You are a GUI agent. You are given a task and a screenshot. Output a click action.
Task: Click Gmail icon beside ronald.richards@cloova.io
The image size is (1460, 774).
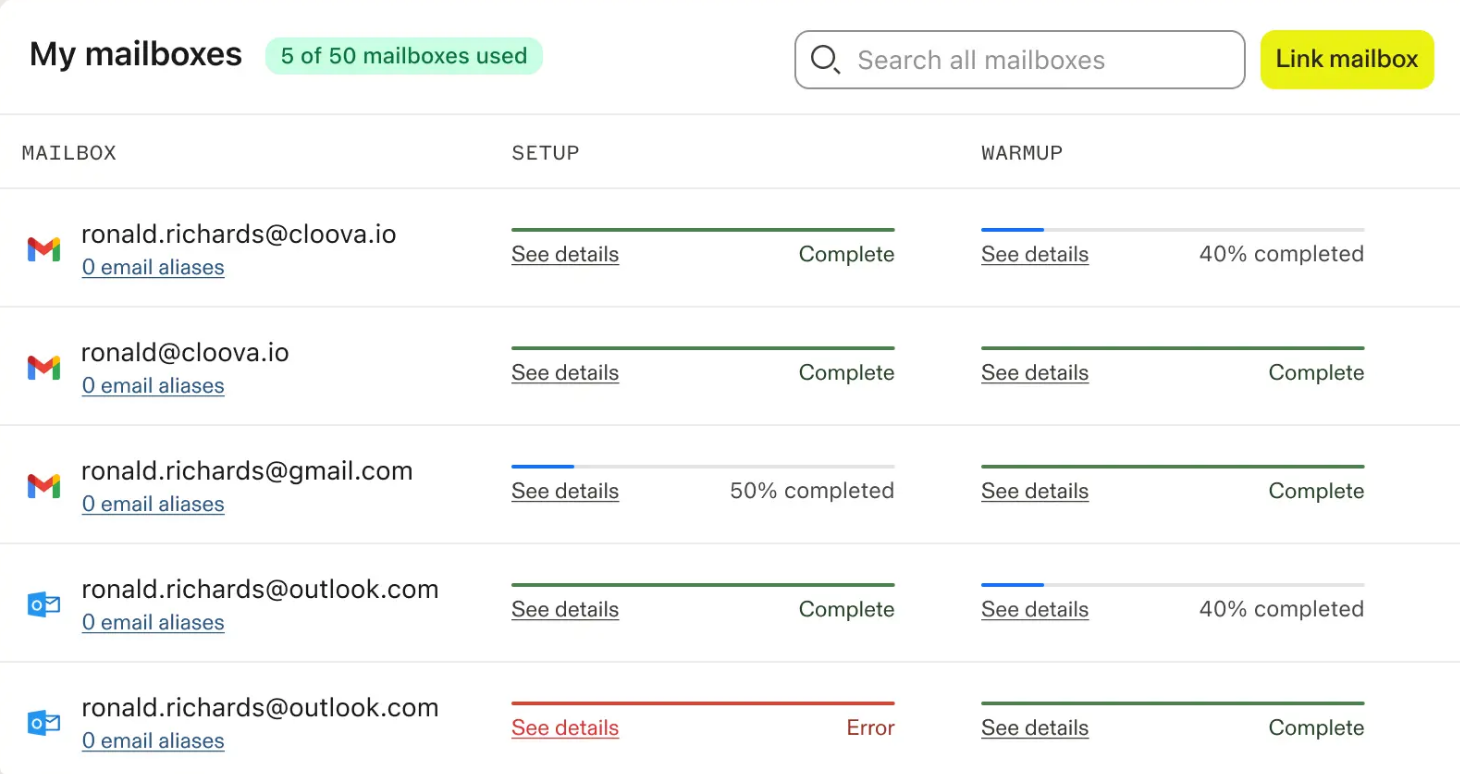point(43,249)
